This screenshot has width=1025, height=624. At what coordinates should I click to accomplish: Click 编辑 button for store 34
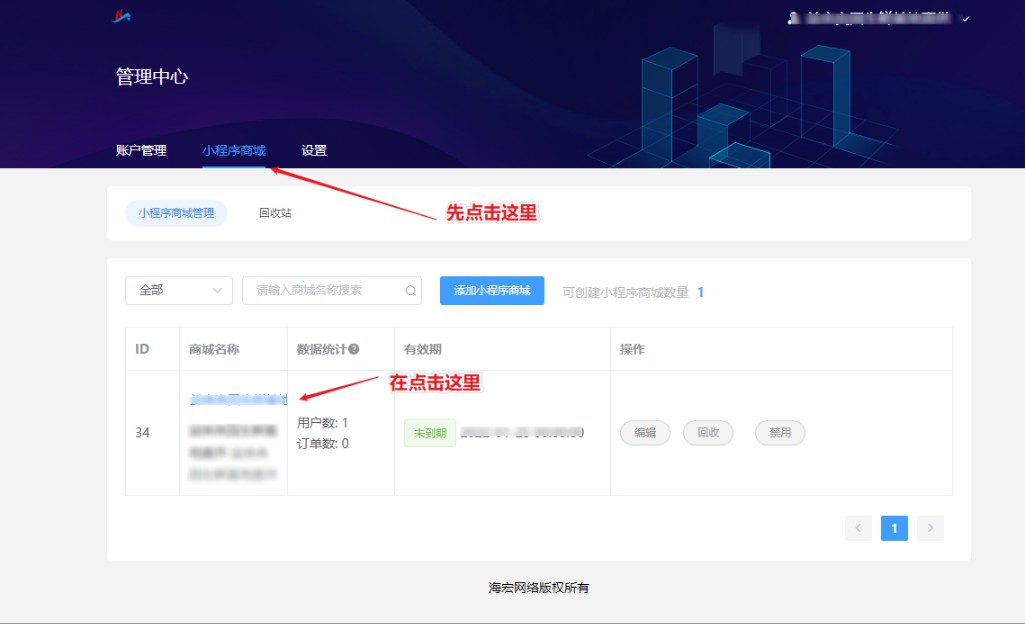tap(645, 433)
